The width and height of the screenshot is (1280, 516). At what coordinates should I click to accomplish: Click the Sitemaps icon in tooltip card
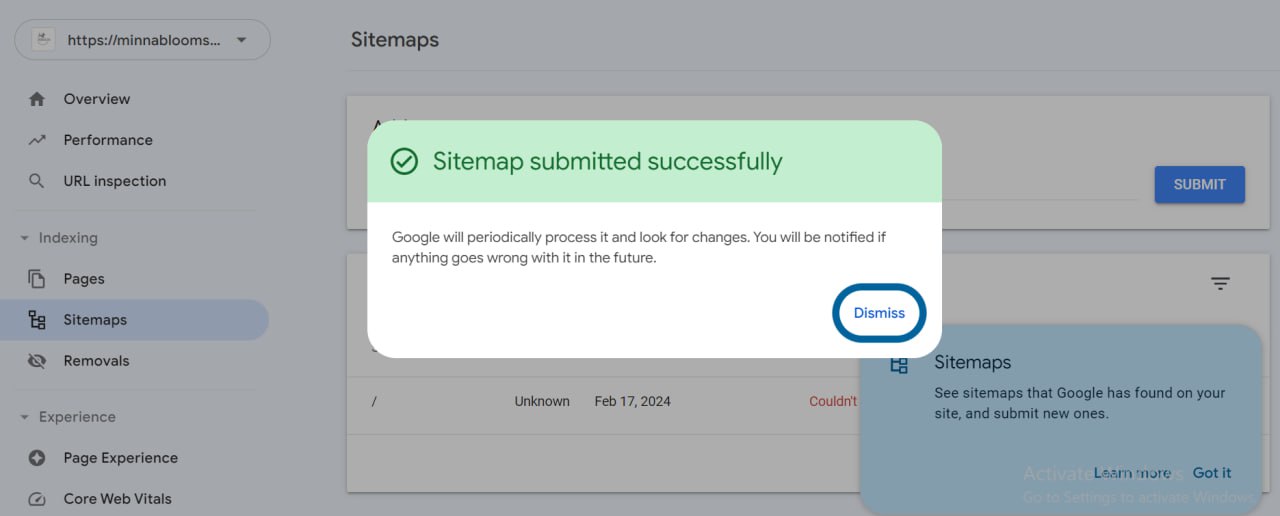point(898,364)
